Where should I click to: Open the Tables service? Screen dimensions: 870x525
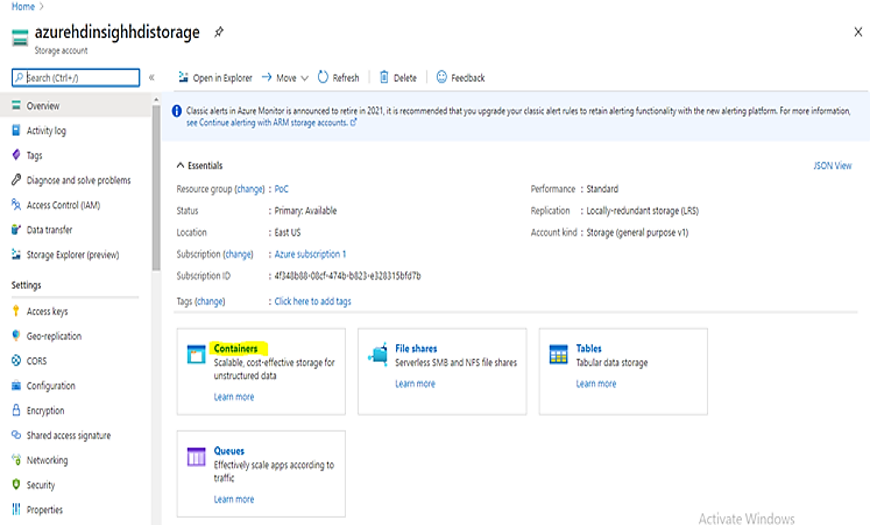coord(589,349)
